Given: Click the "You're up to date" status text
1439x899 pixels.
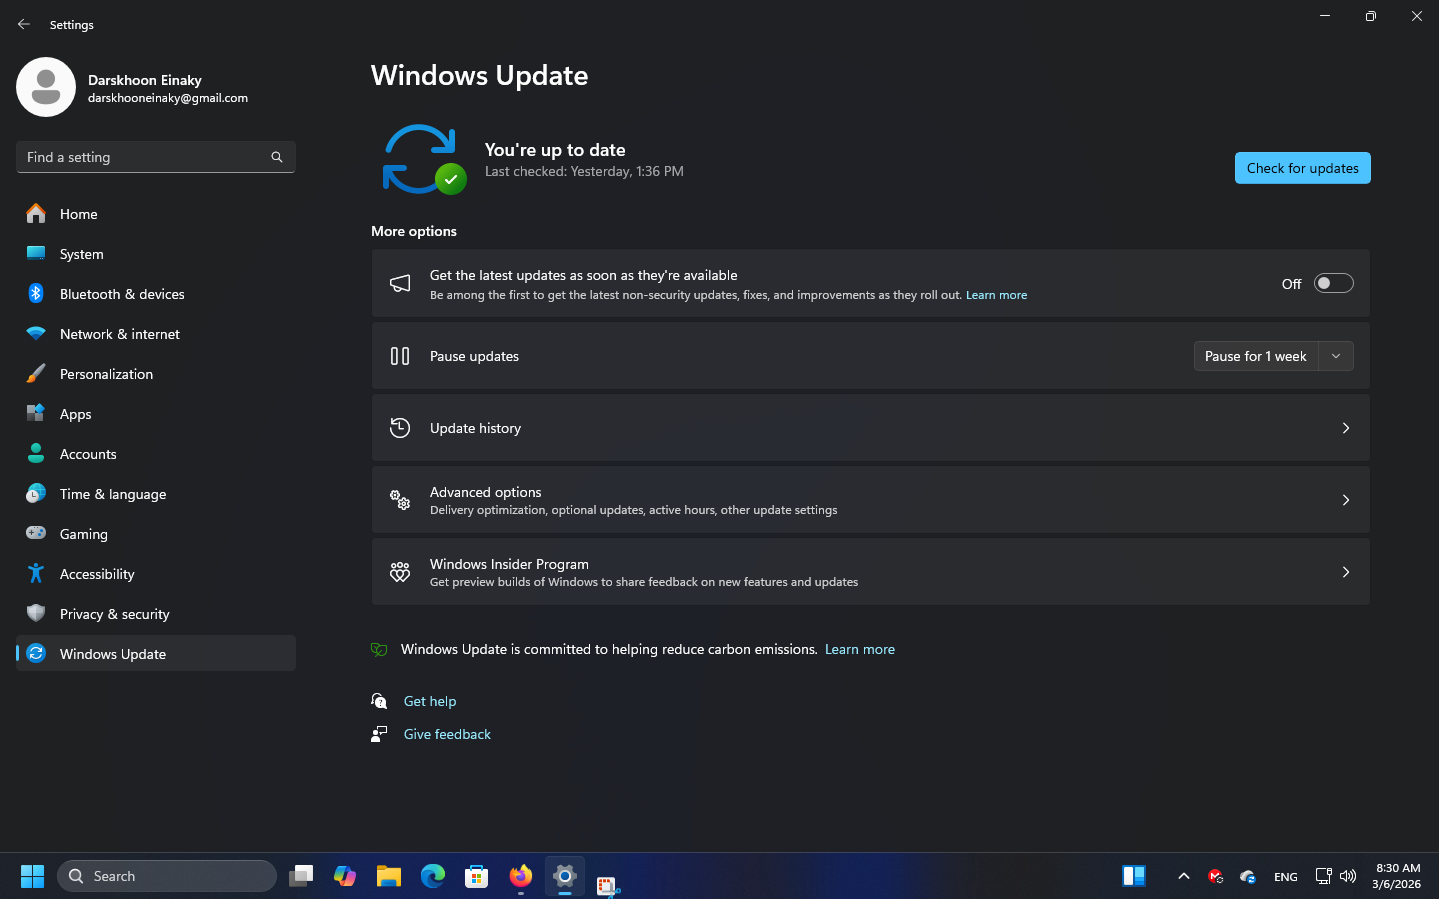Looking at the screenshot, I should pos(555,150).
